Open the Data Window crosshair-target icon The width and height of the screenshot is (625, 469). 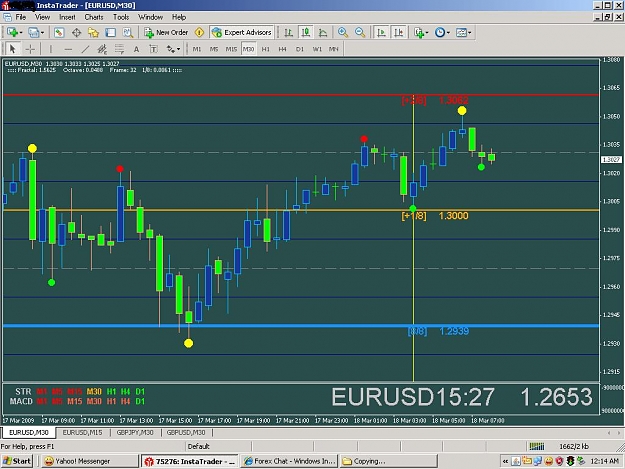pyautogui.click(x=76, y=32)
